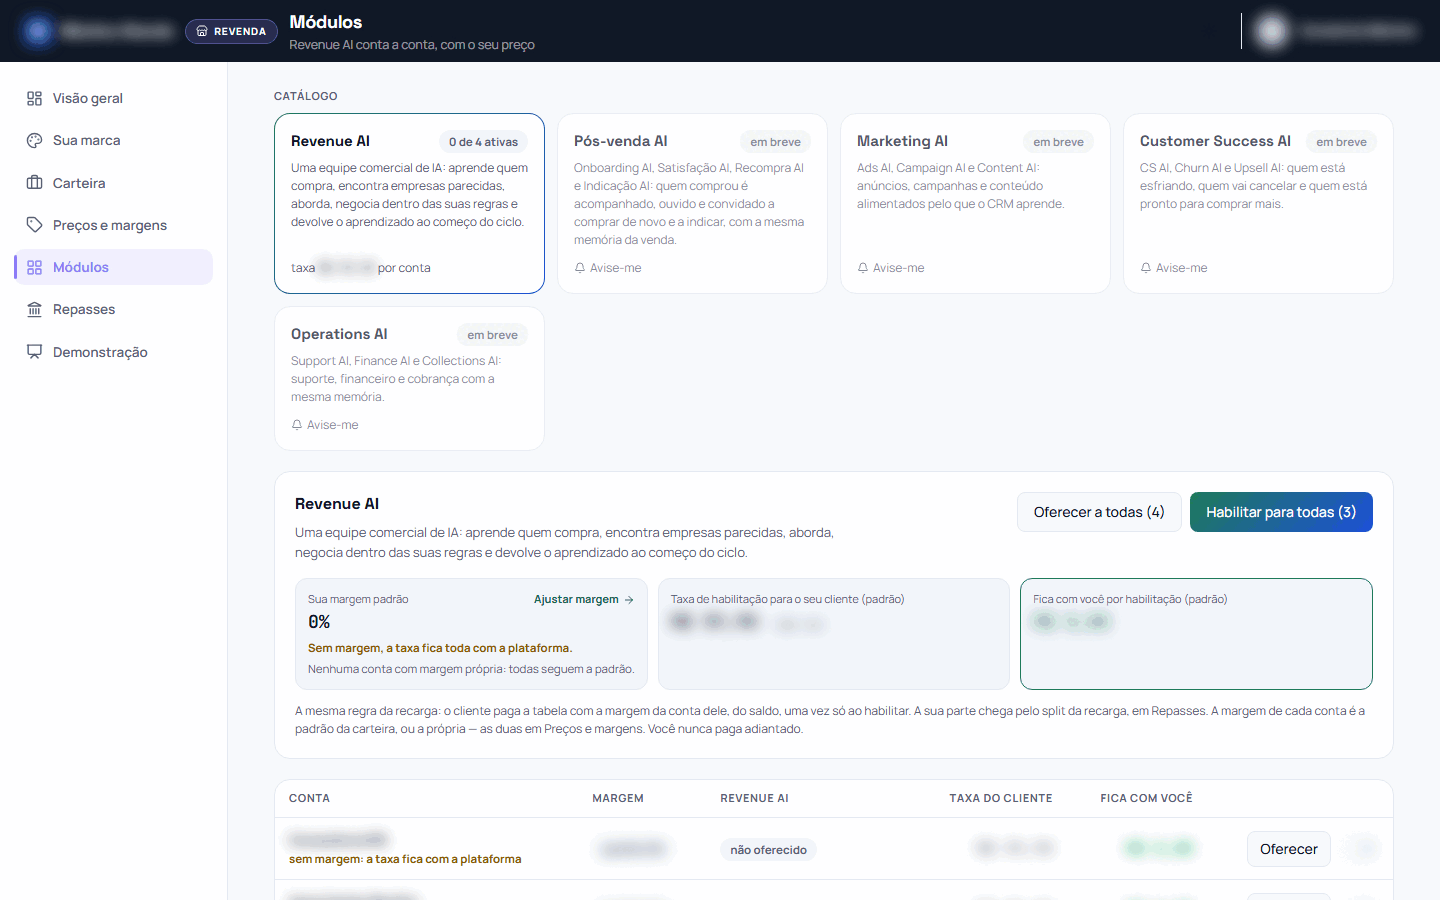Open the Visão geral menu item
1440x900 pixels.
pyautogui.click(x=113, y=98)
